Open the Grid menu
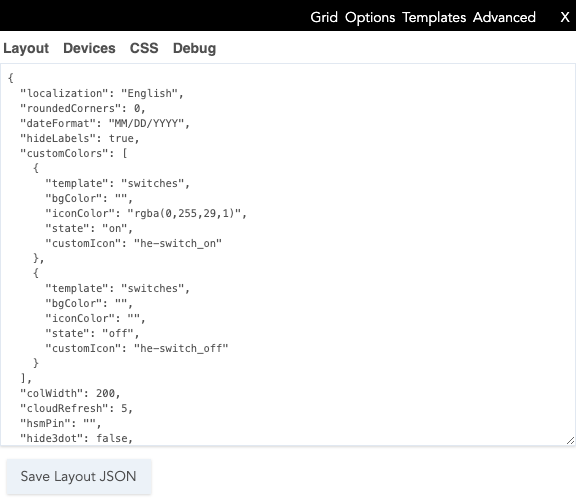The height and width of the screenshot is (500, 576). [x=324, y=17]
